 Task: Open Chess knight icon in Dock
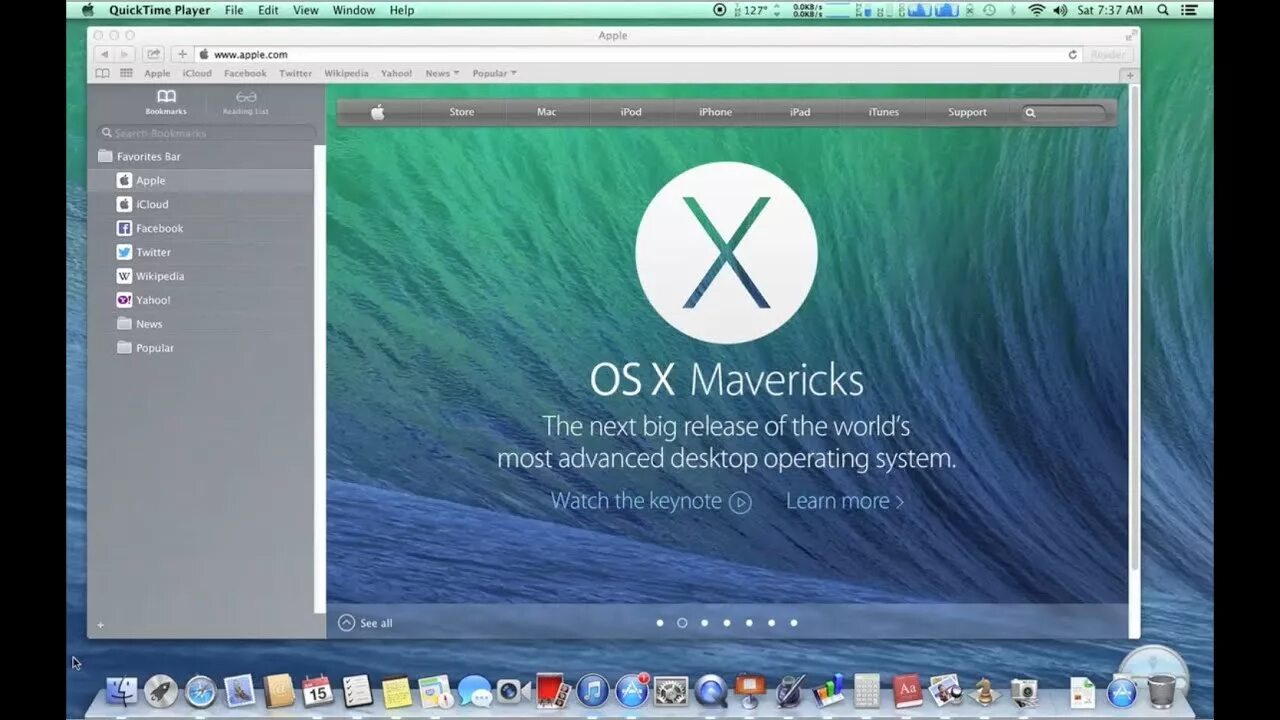[x=985, y=690]
